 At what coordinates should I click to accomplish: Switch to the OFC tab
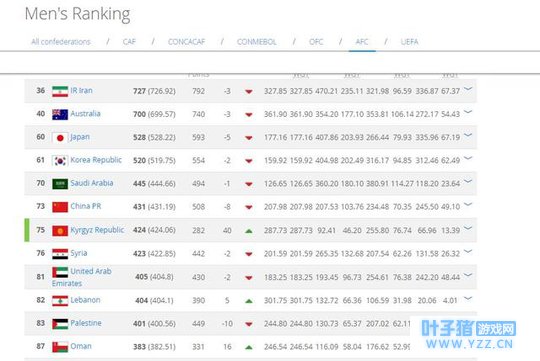[316, 42]
